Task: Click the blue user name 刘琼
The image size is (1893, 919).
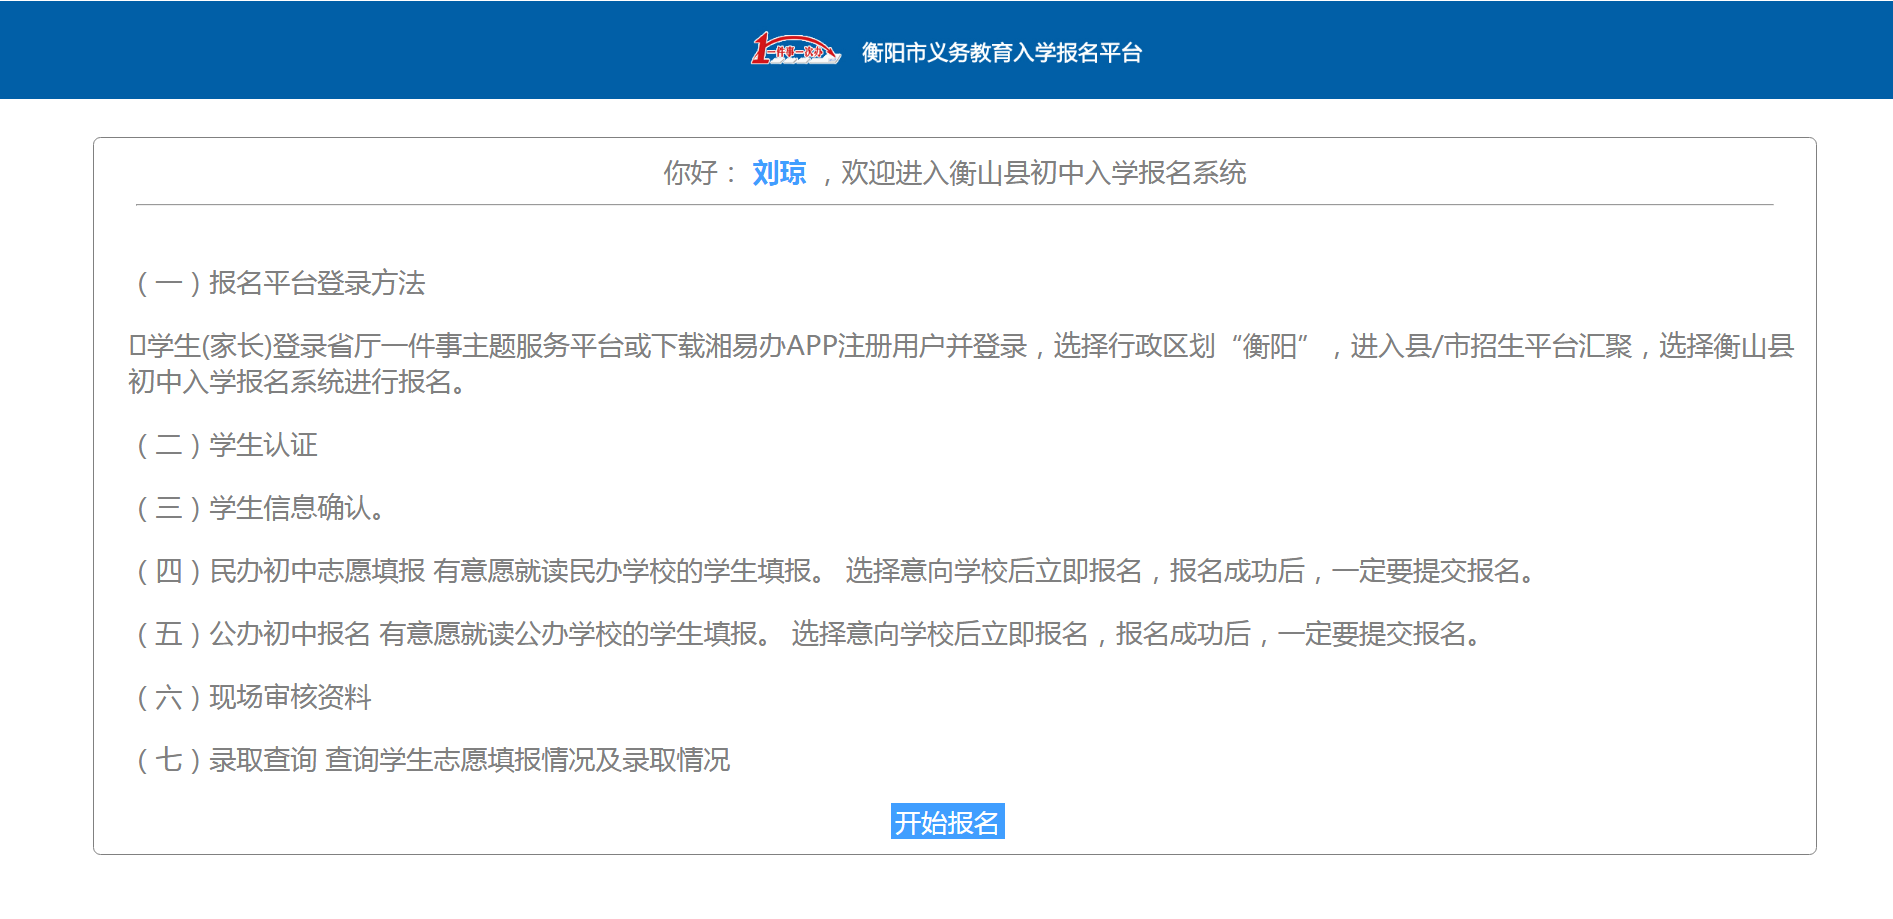Action: (779, 173)
